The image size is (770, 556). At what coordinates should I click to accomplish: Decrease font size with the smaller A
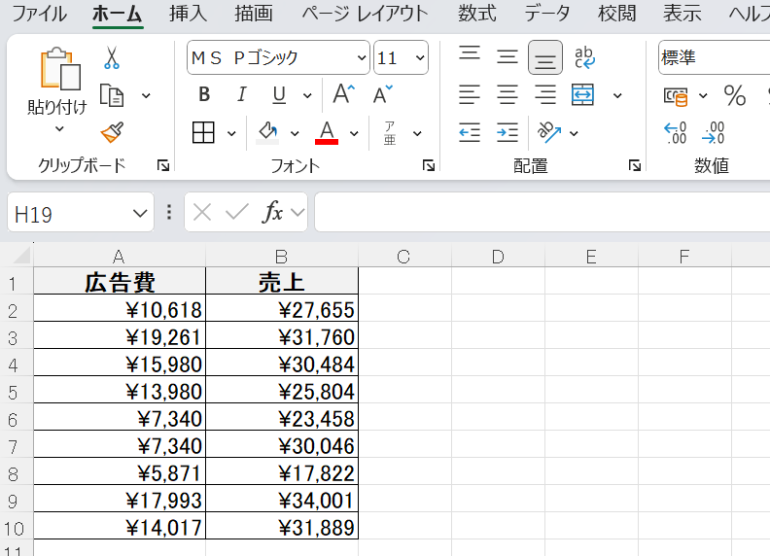click(383, 94)
